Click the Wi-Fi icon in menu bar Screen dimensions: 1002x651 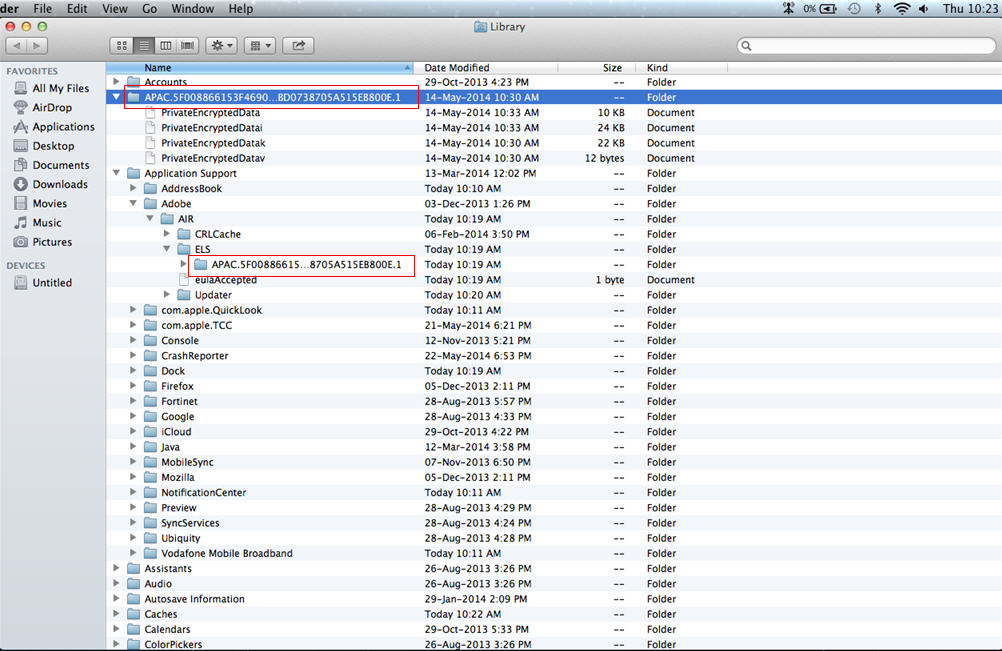tap(902, 9)
